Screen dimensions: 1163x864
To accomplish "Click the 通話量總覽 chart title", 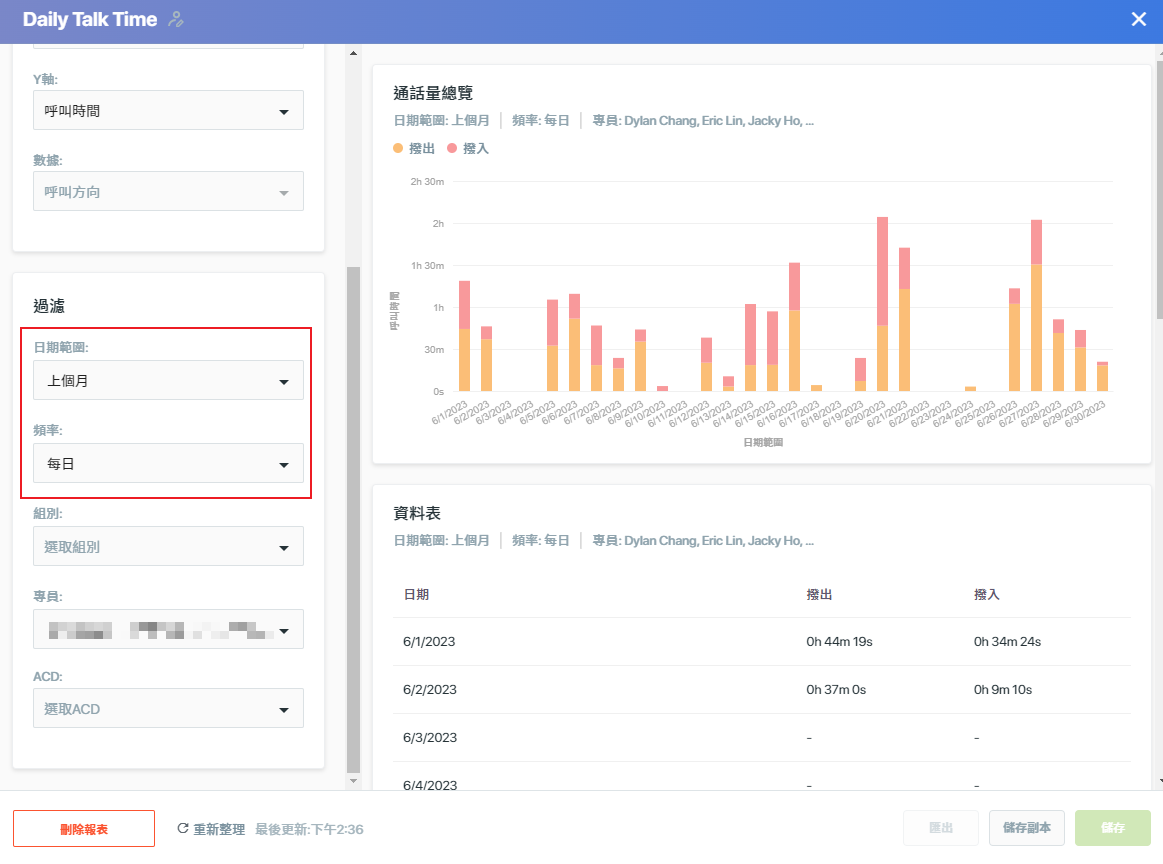I will pos(433,93).
